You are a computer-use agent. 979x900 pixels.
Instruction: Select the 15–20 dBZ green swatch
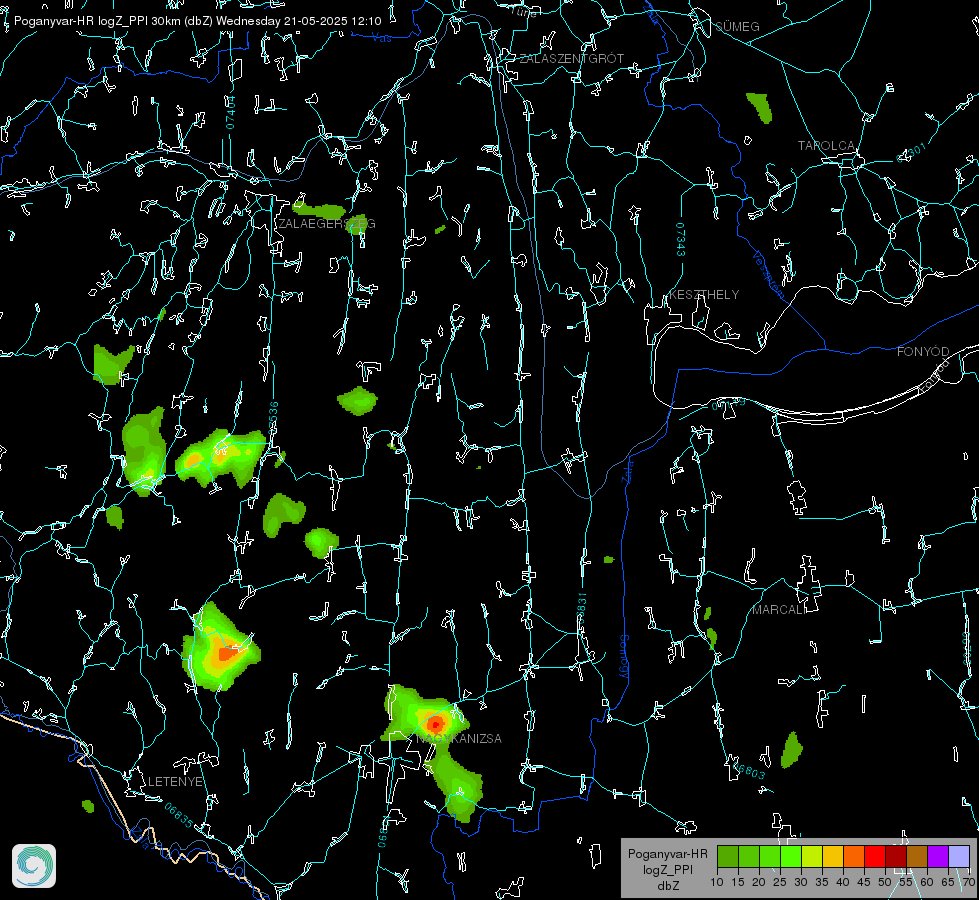tap(749, 856)
